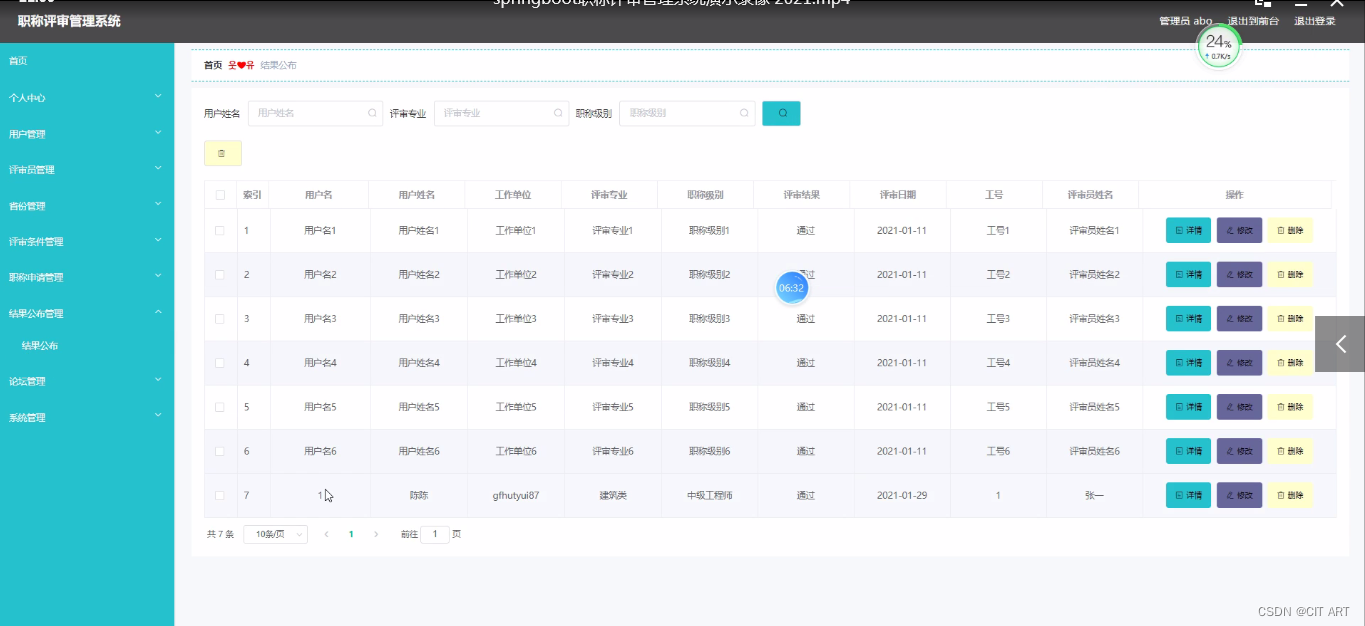Click 首页 in the breadcrumb

coord(213,65)
